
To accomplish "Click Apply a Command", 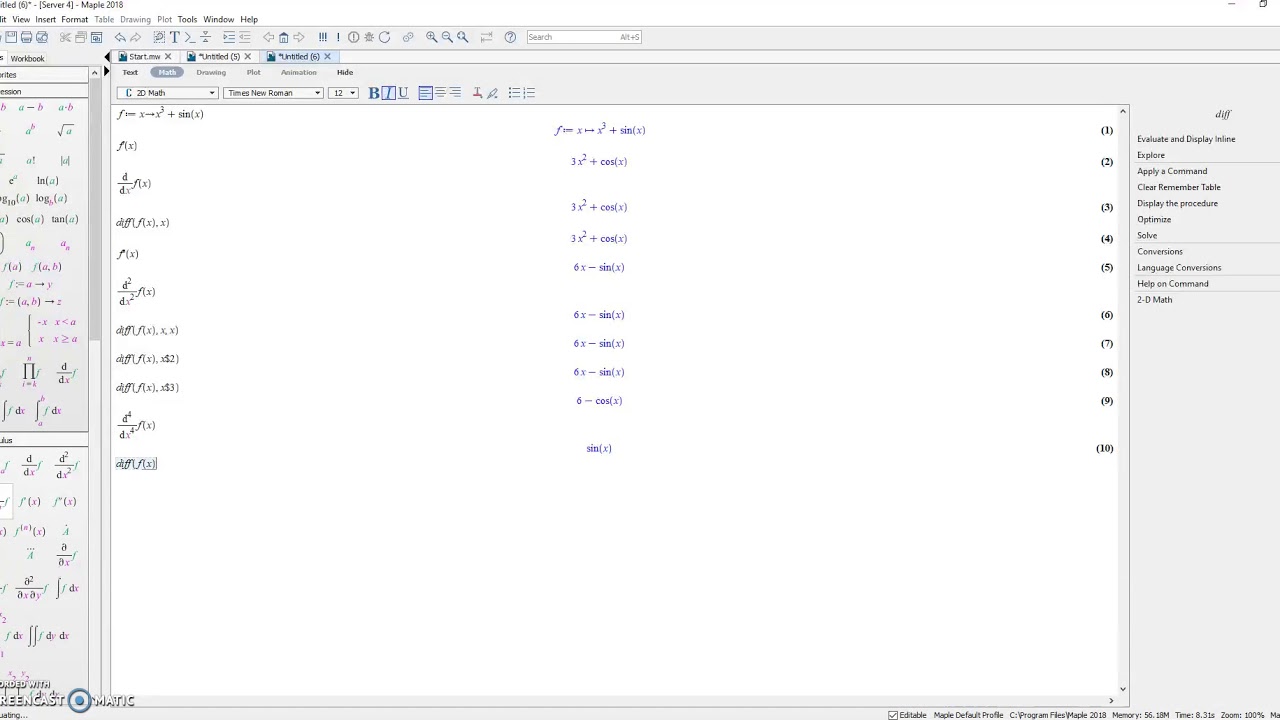I will (x=1172, y=171).
